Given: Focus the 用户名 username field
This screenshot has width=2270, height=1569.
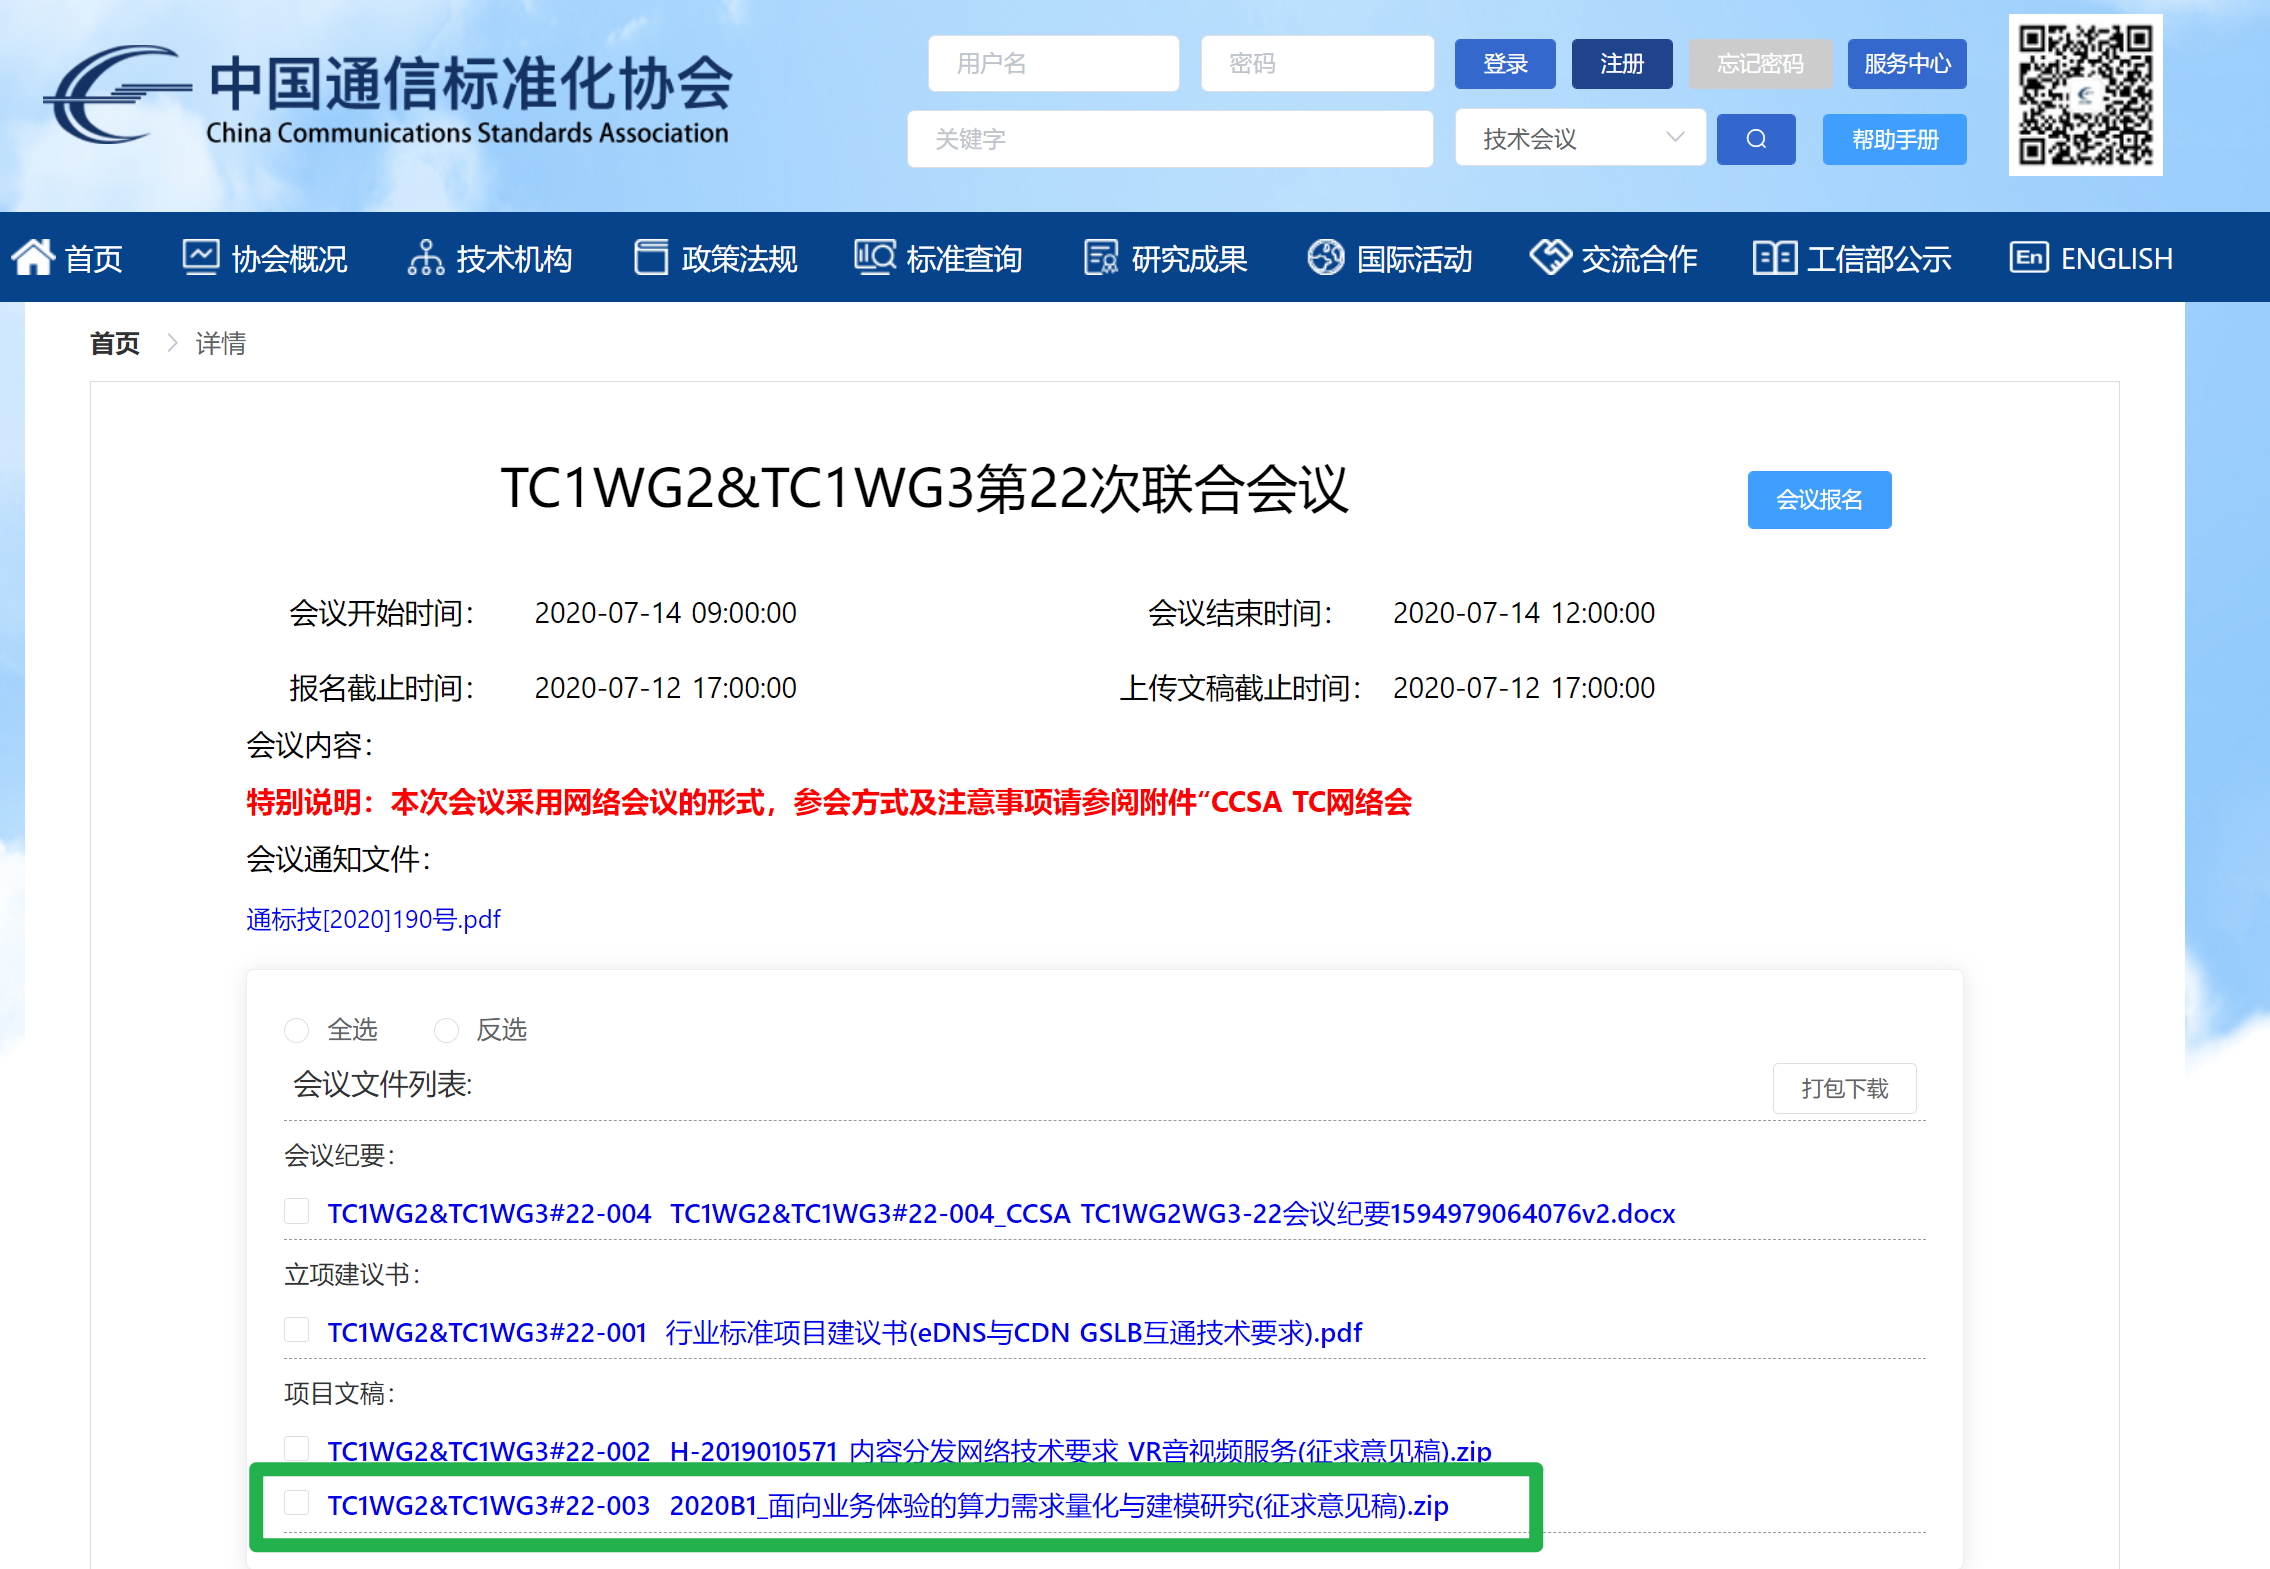Looking at the screenshot, I should 1053,64.
